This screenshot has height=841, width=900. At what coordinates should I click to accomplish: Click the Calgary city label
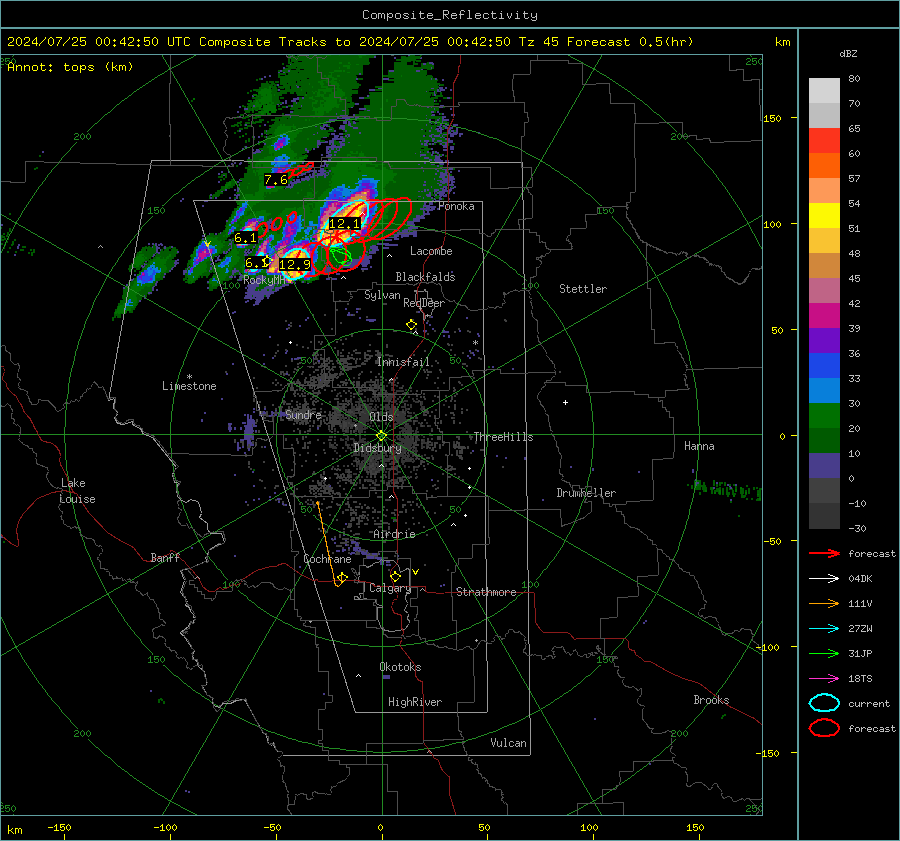pyautogui.click(x=390, y=588)
